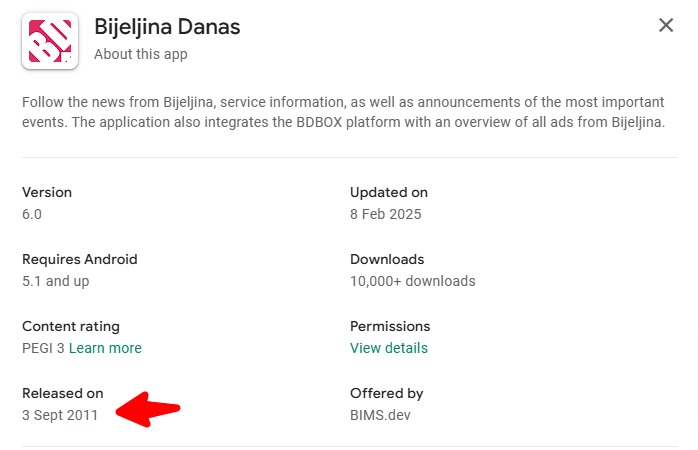This screenshot has height=450, width=698.
Task: Select the Content rating label
Action: point(71,326)
